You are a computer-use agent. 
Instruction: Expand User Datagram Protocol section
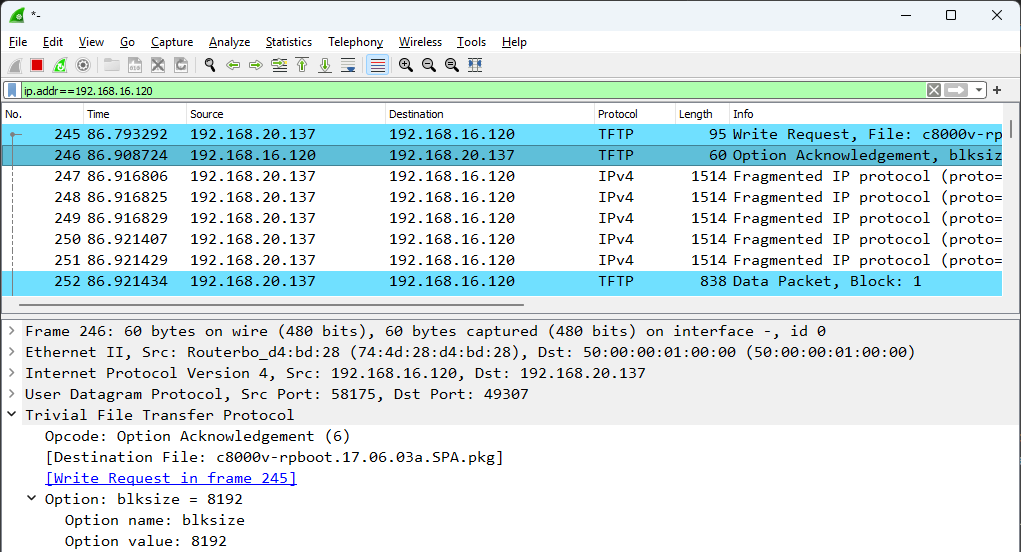point(12,394)
